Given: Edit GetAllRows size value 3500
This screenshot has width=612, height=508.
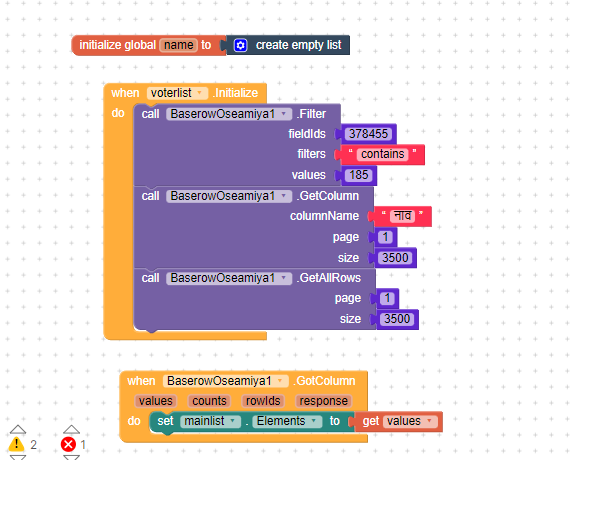Looking at the screenshot, I should click(397, 319).
